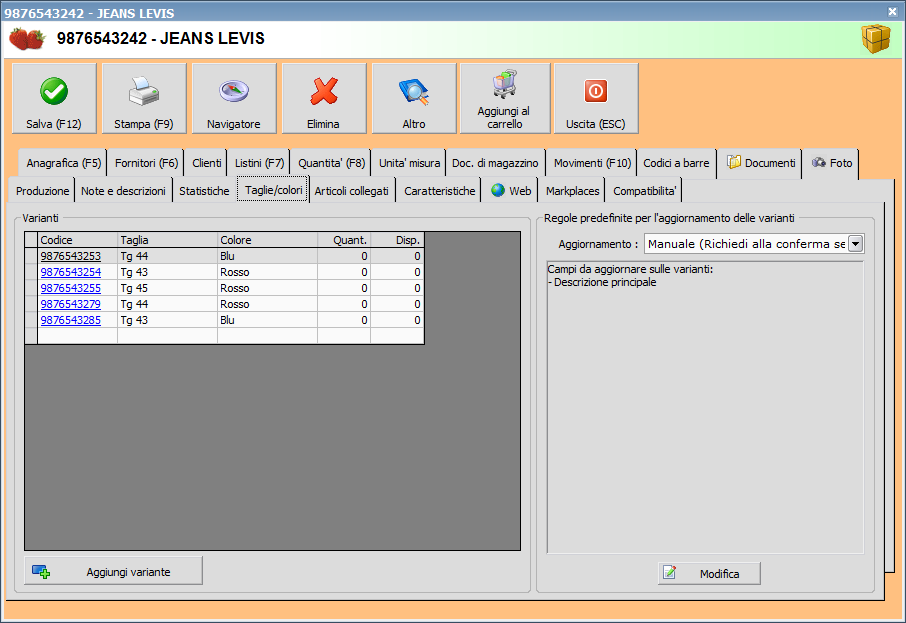Open the Unita' misura tab
The height and width of the screenshot is (623, 906).
[409, 164]
